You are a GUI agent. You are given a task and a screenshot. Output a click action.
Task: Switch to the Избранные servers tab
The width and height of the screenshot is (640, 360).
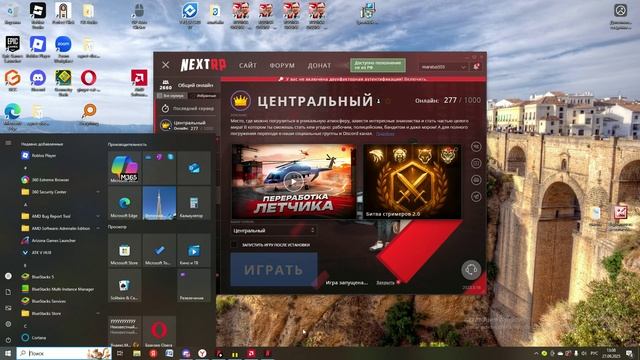pos(204,96)
